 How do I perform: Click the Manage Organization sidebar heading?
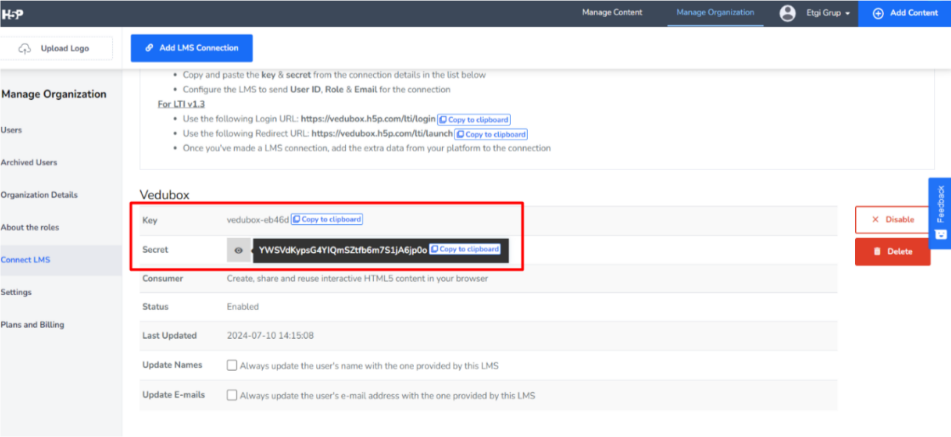[53, 95]
